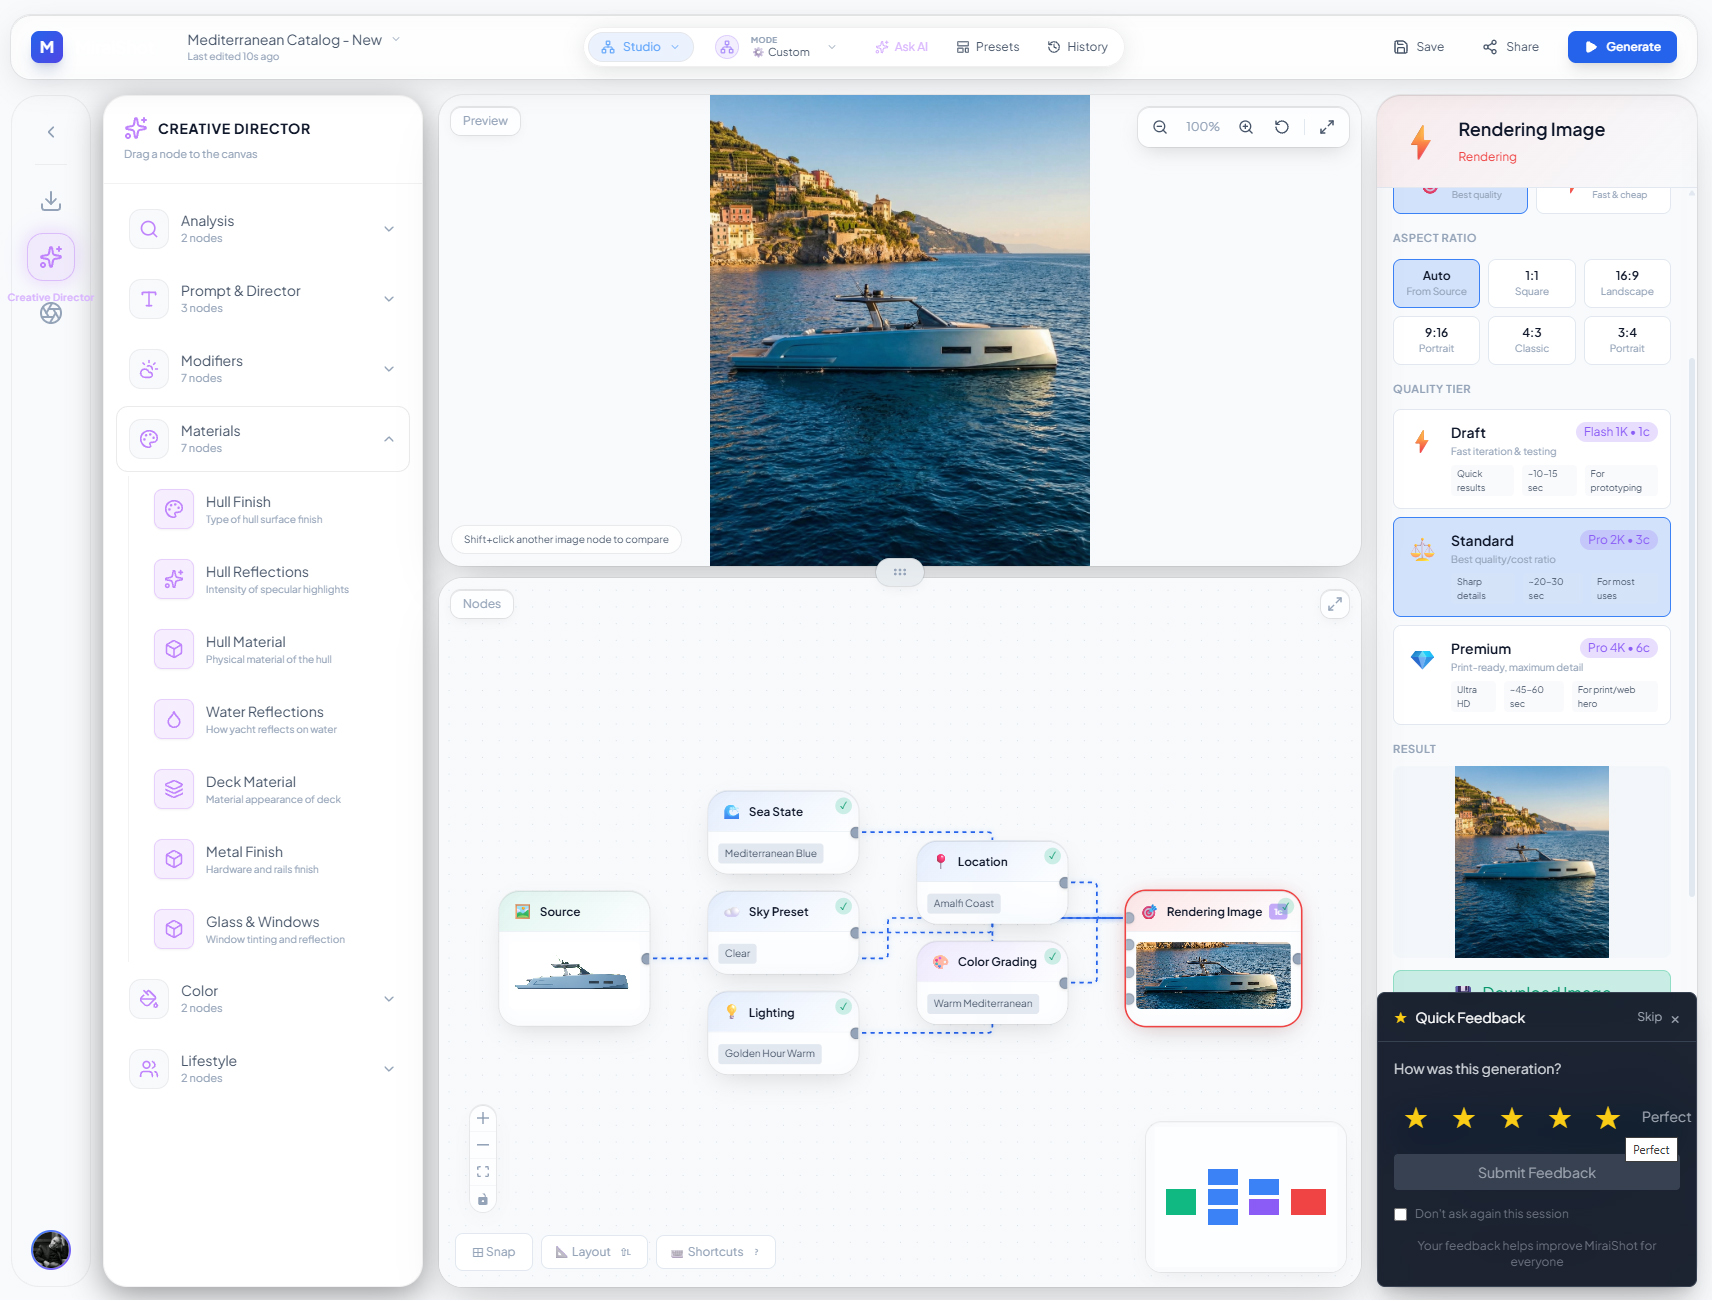Lock the node canvas with the padlock icon

tap(483, 1199)
